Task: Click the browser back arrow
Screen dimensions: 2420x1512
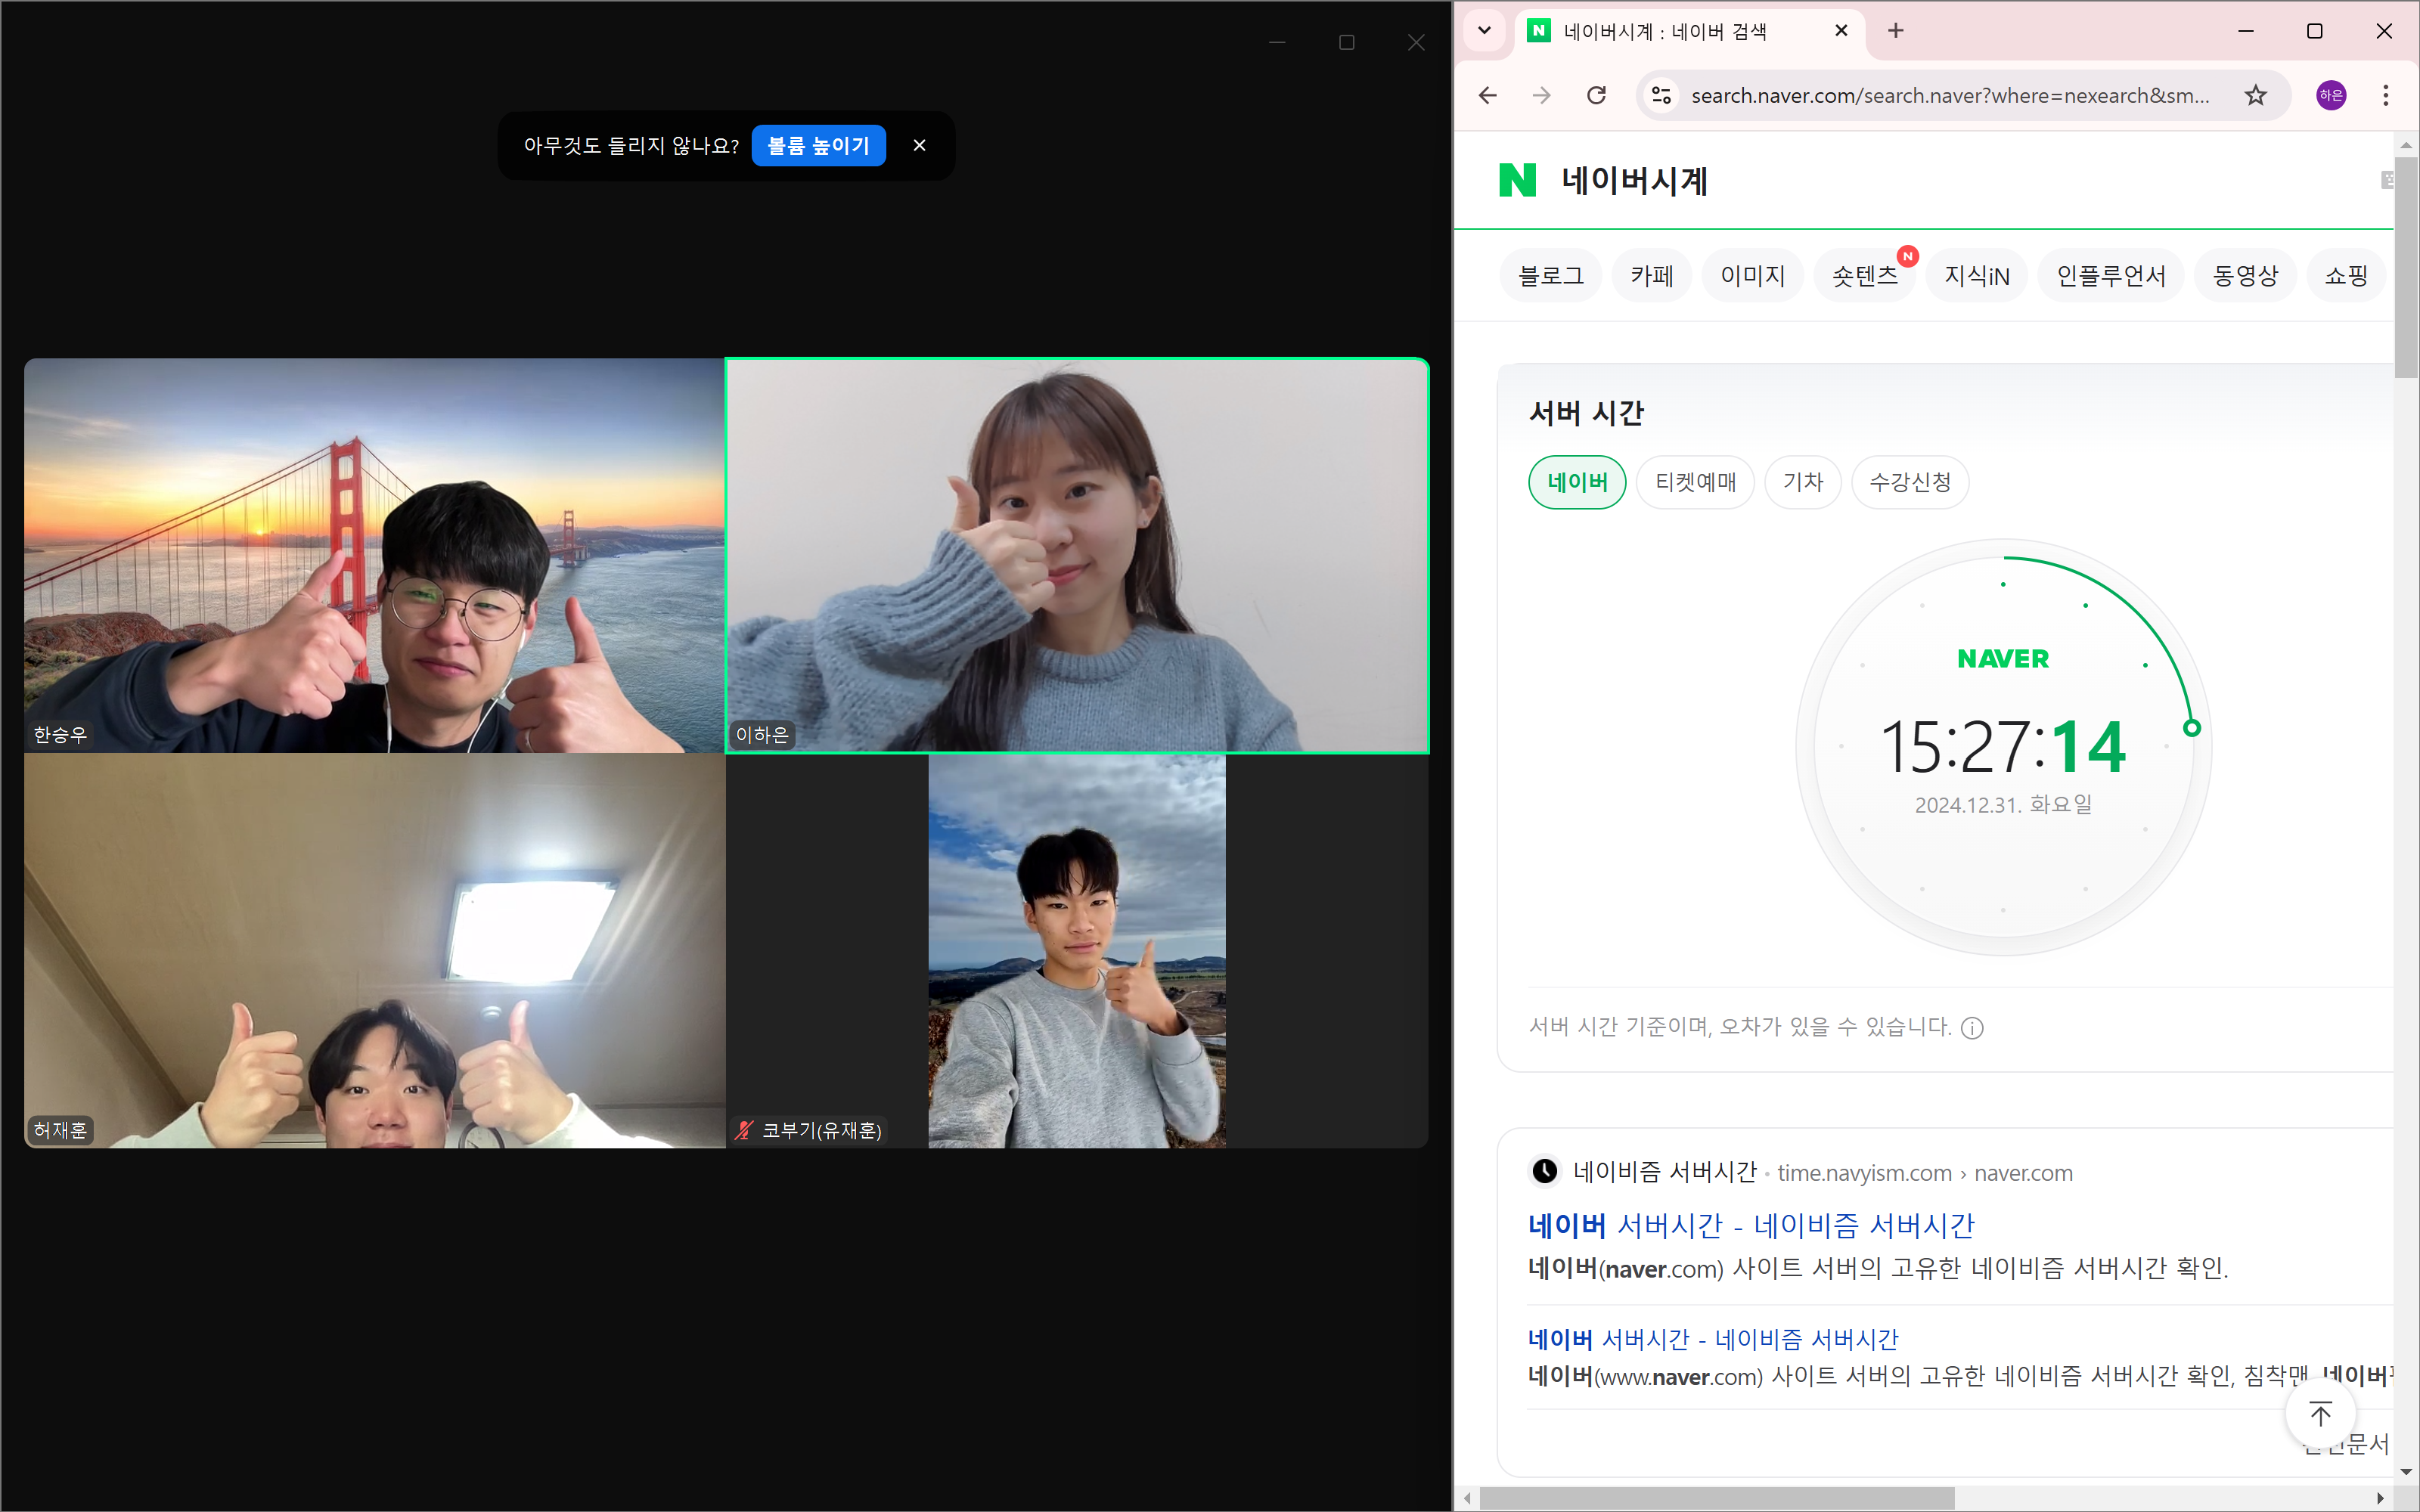Action: tap(1488, 95)
